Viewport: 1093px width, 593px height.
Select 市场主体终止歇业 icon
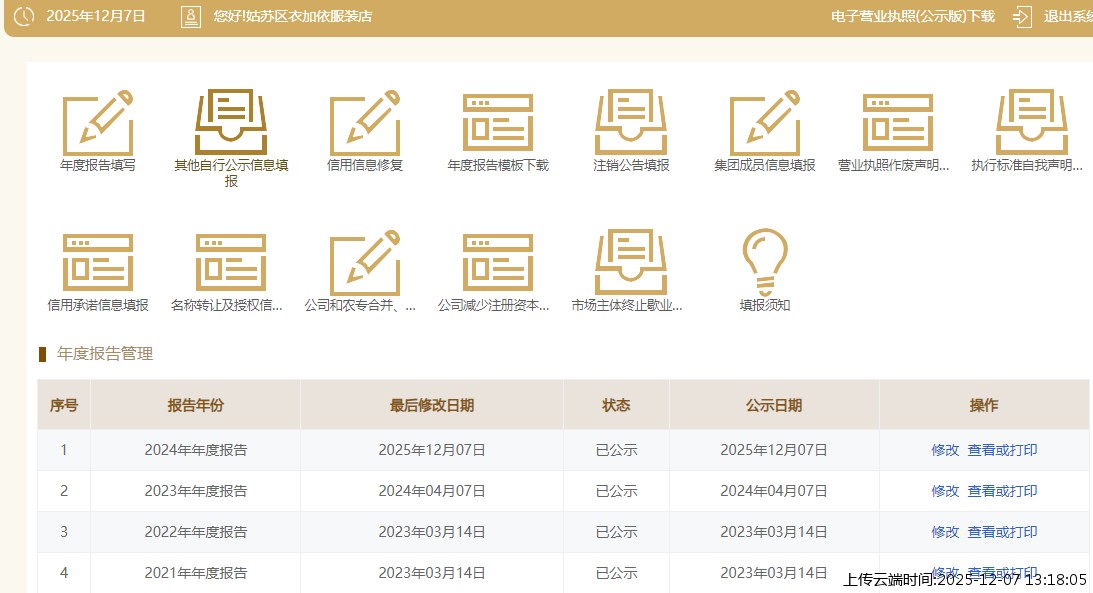[x=631, y=264]
